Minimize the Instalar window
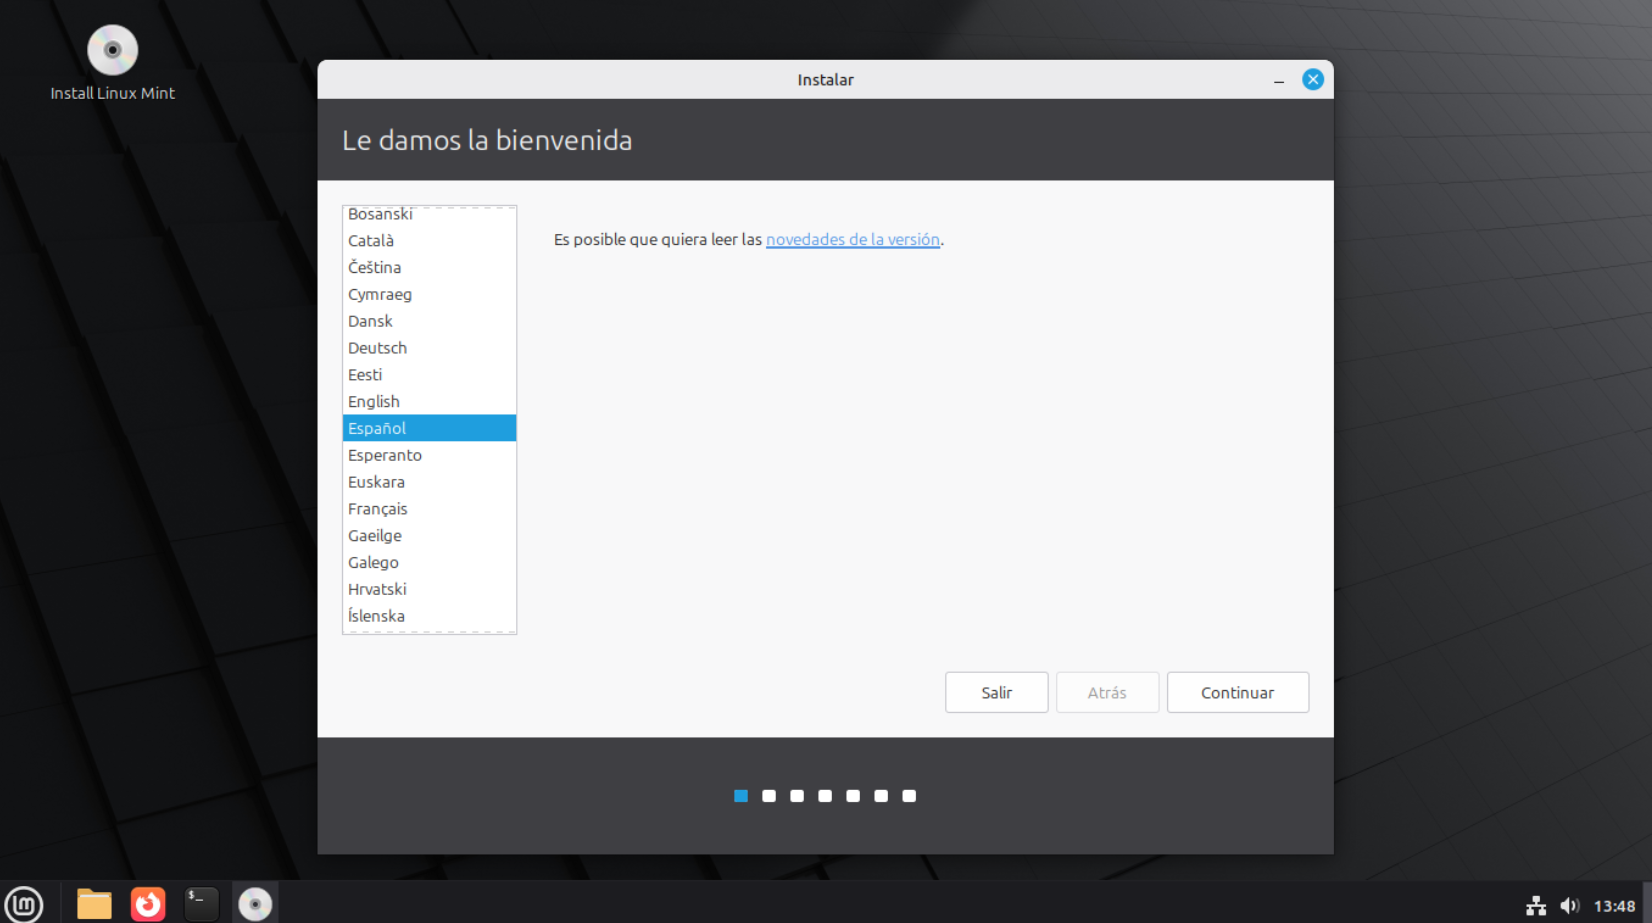The height and width of the screenshot is (923, 1652). coord(1279,81)
